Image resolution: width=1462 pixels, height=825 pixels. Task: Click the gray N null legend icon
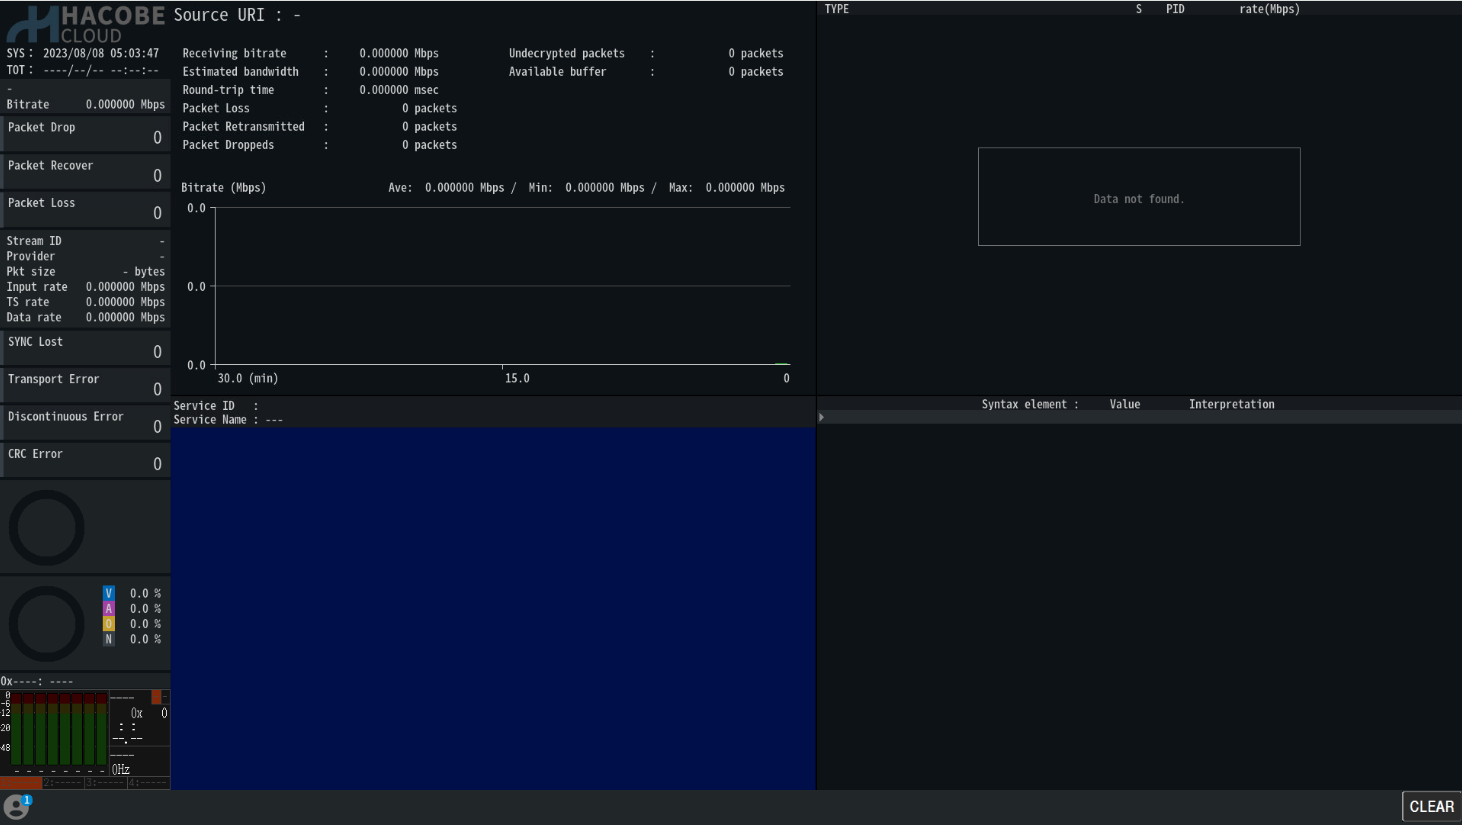[x=109, y=639]
